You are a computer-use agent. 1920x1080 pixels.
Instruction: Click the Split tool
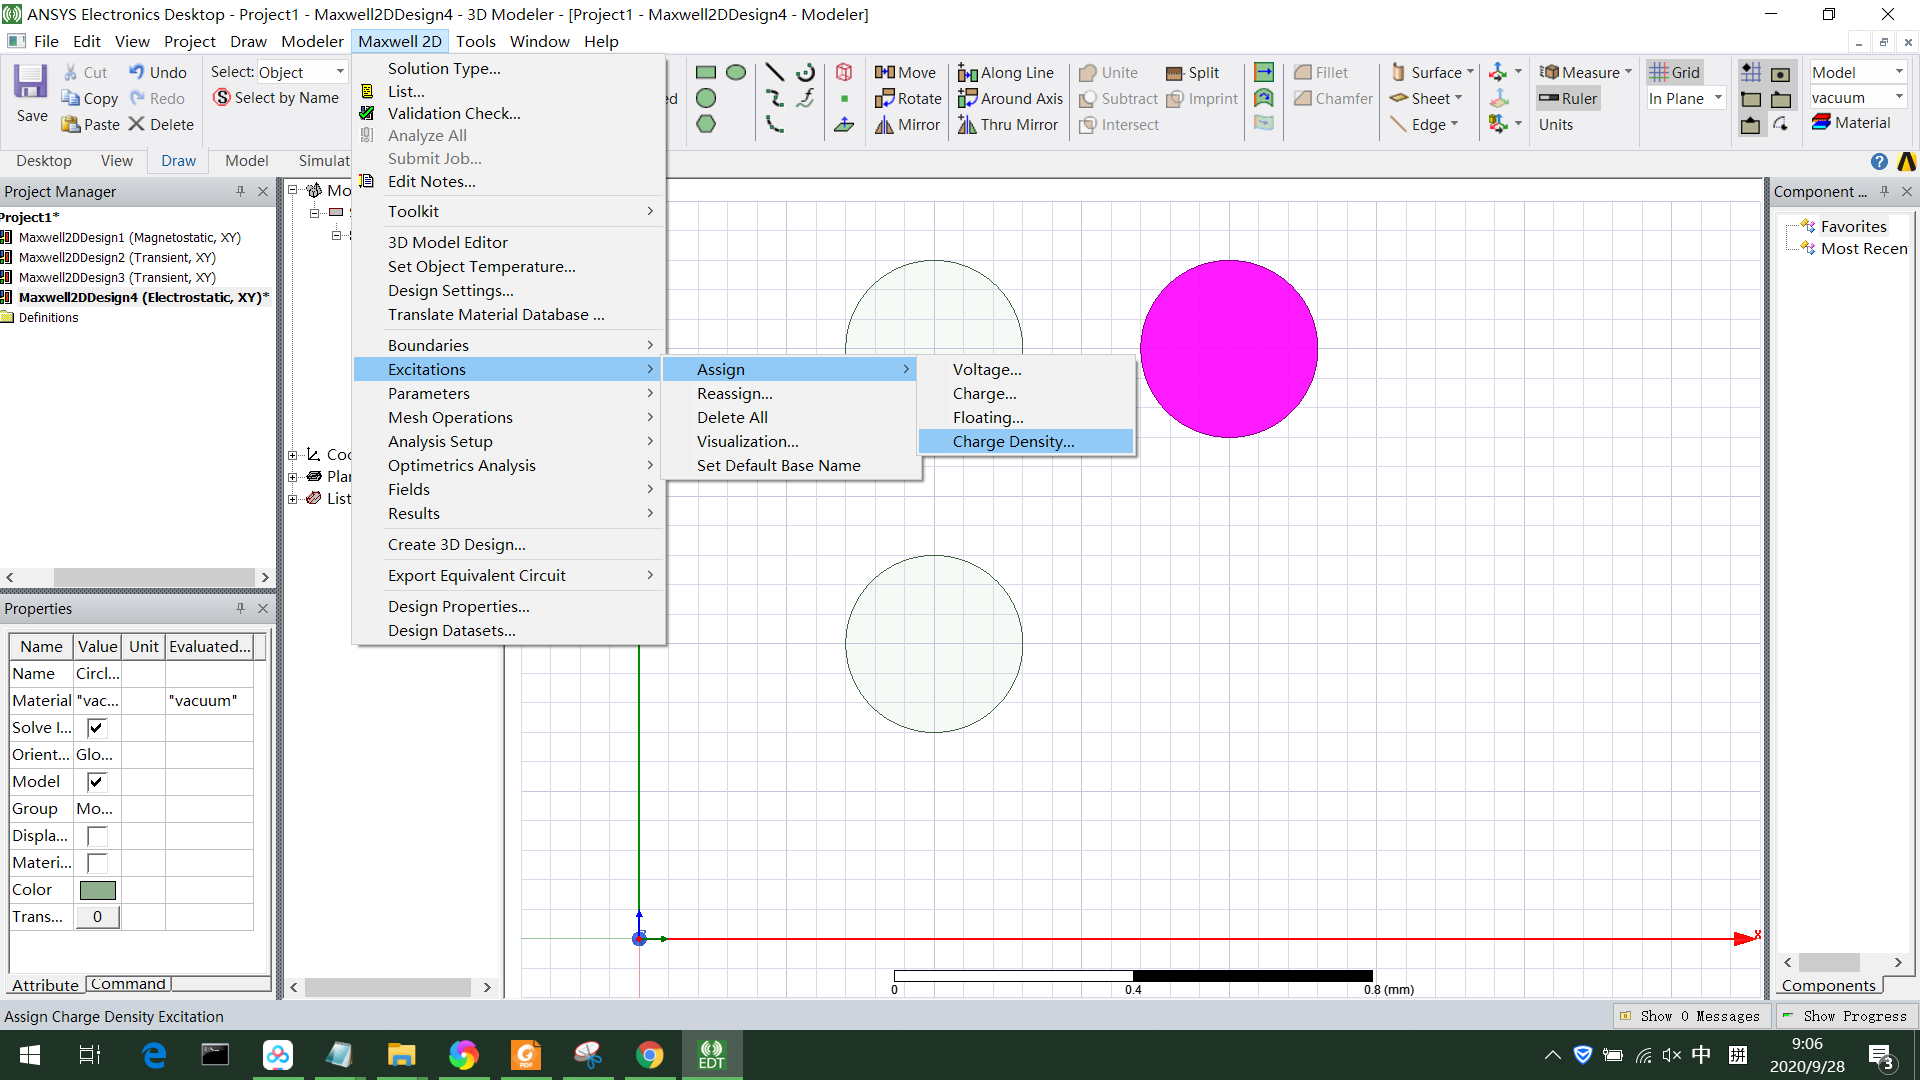coord(1192,72)
